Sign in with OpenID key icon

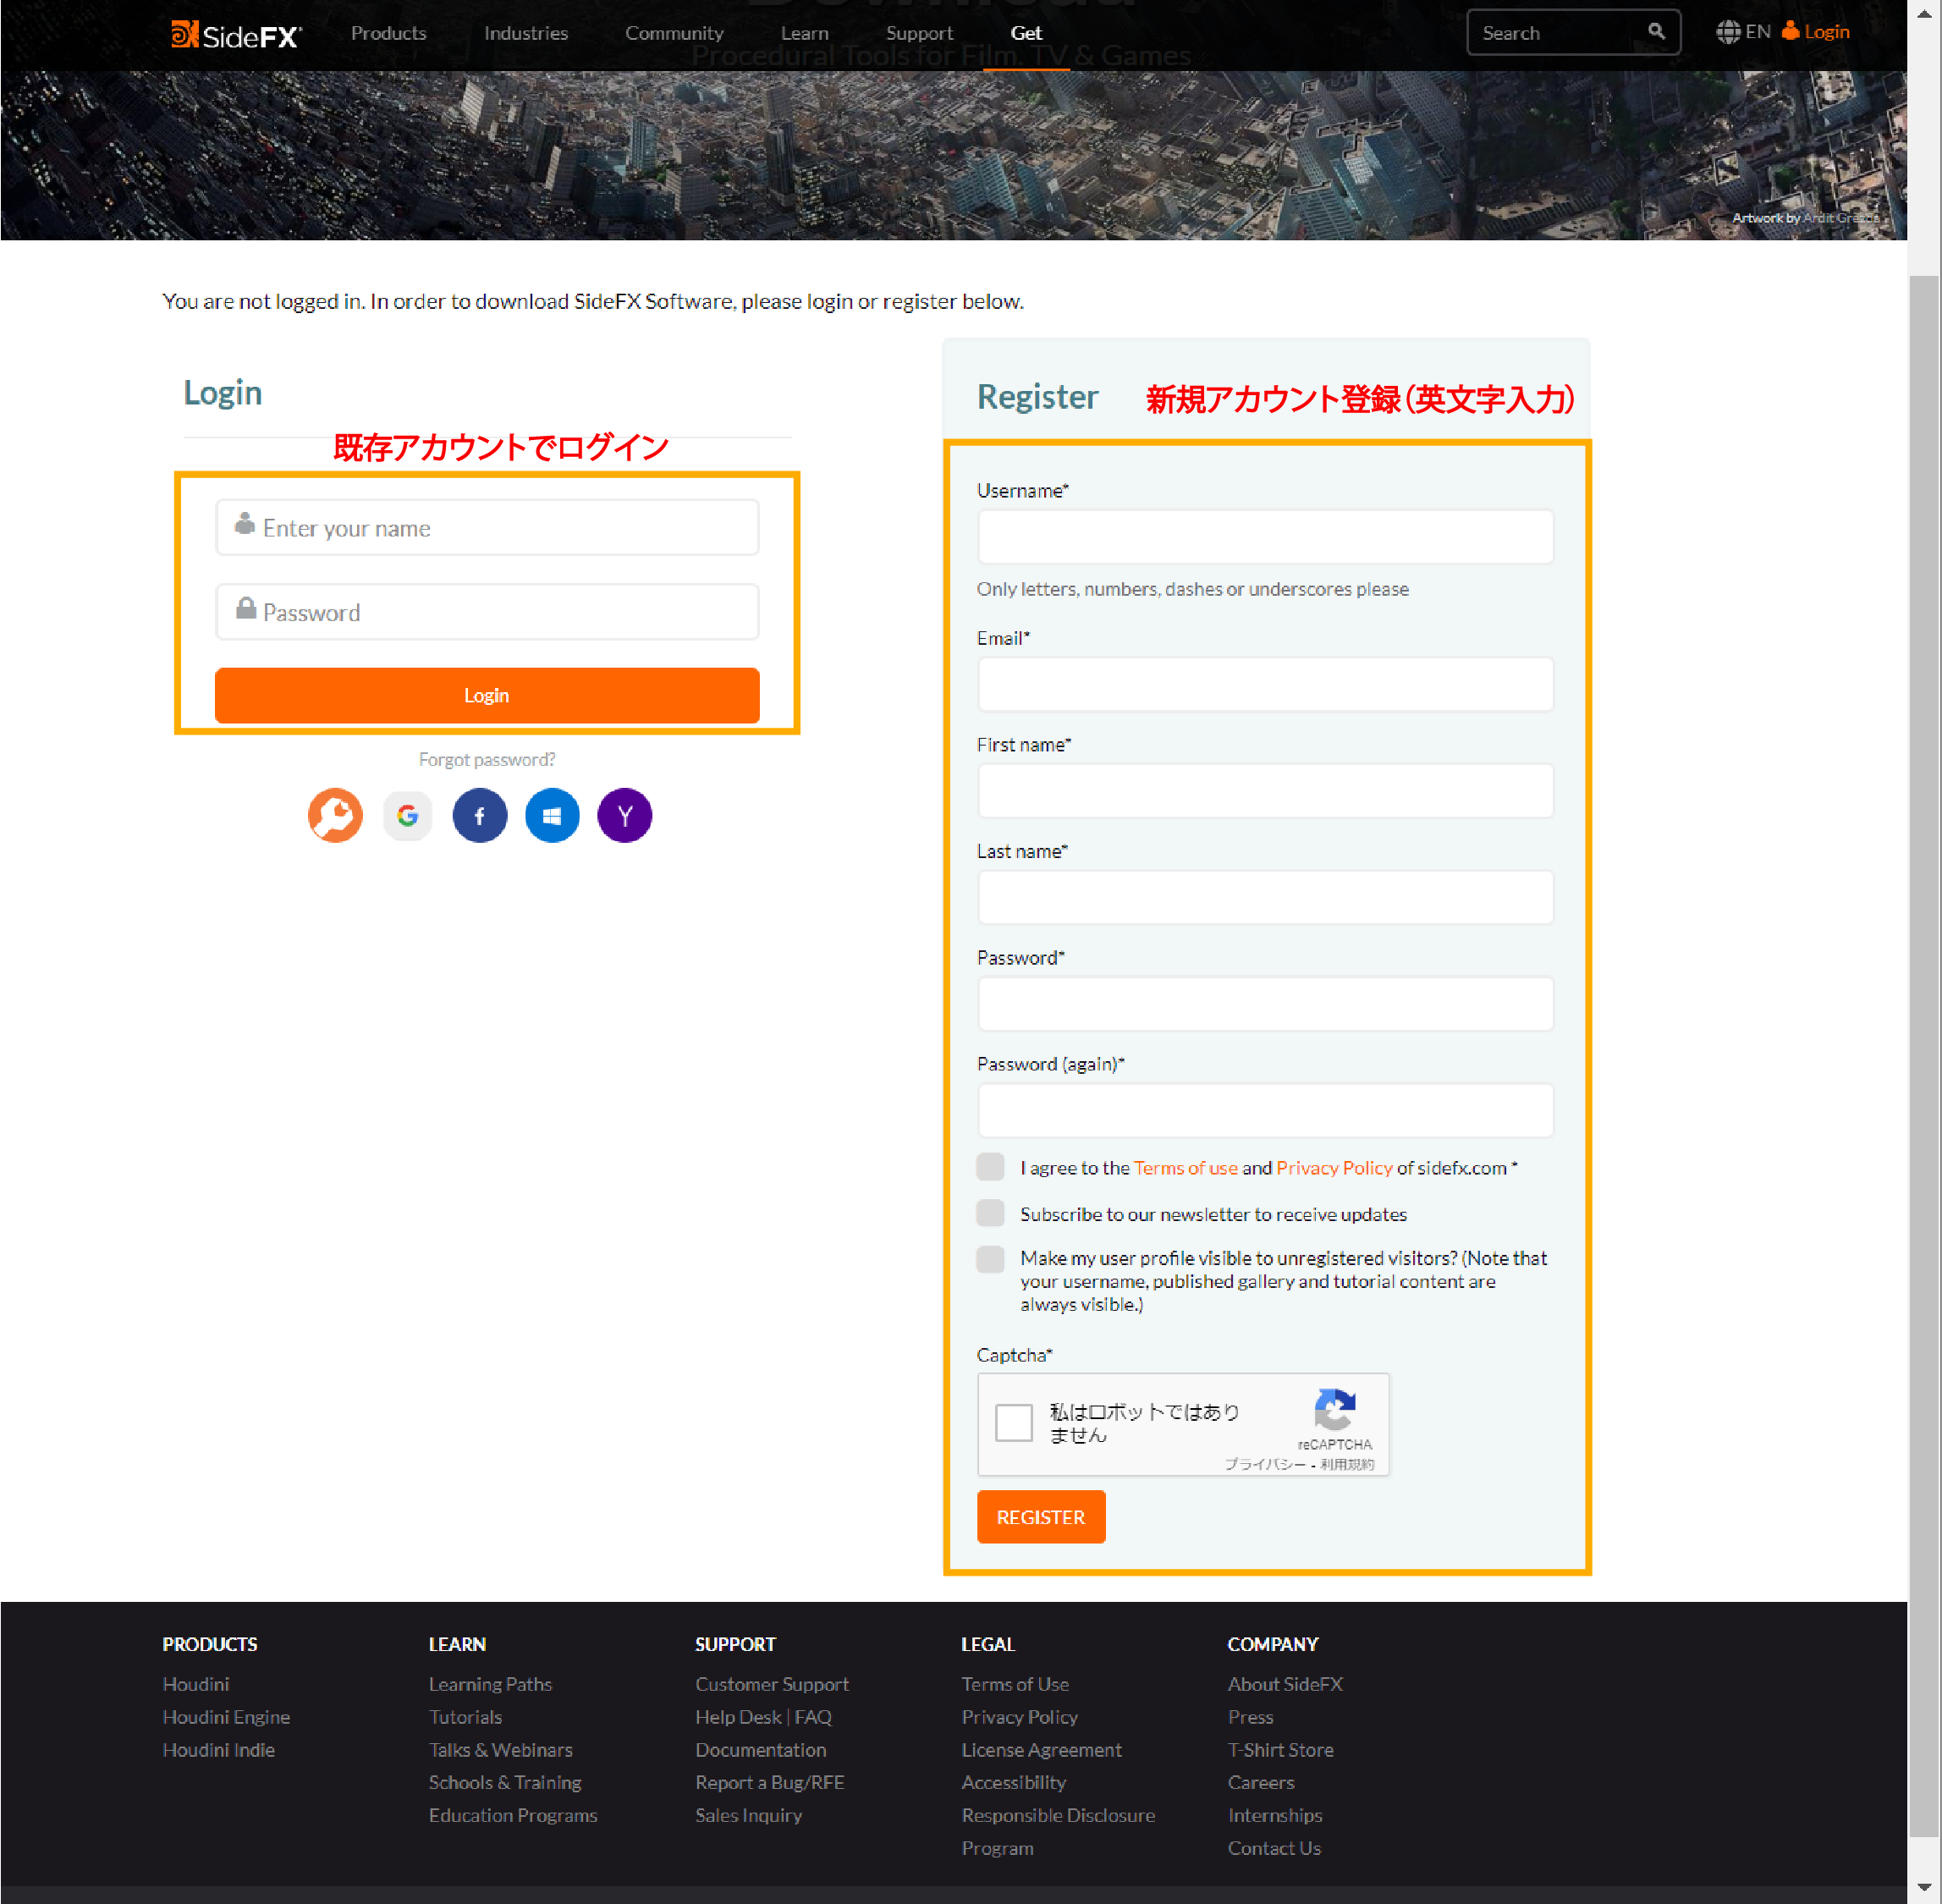[x=335, y=815]
